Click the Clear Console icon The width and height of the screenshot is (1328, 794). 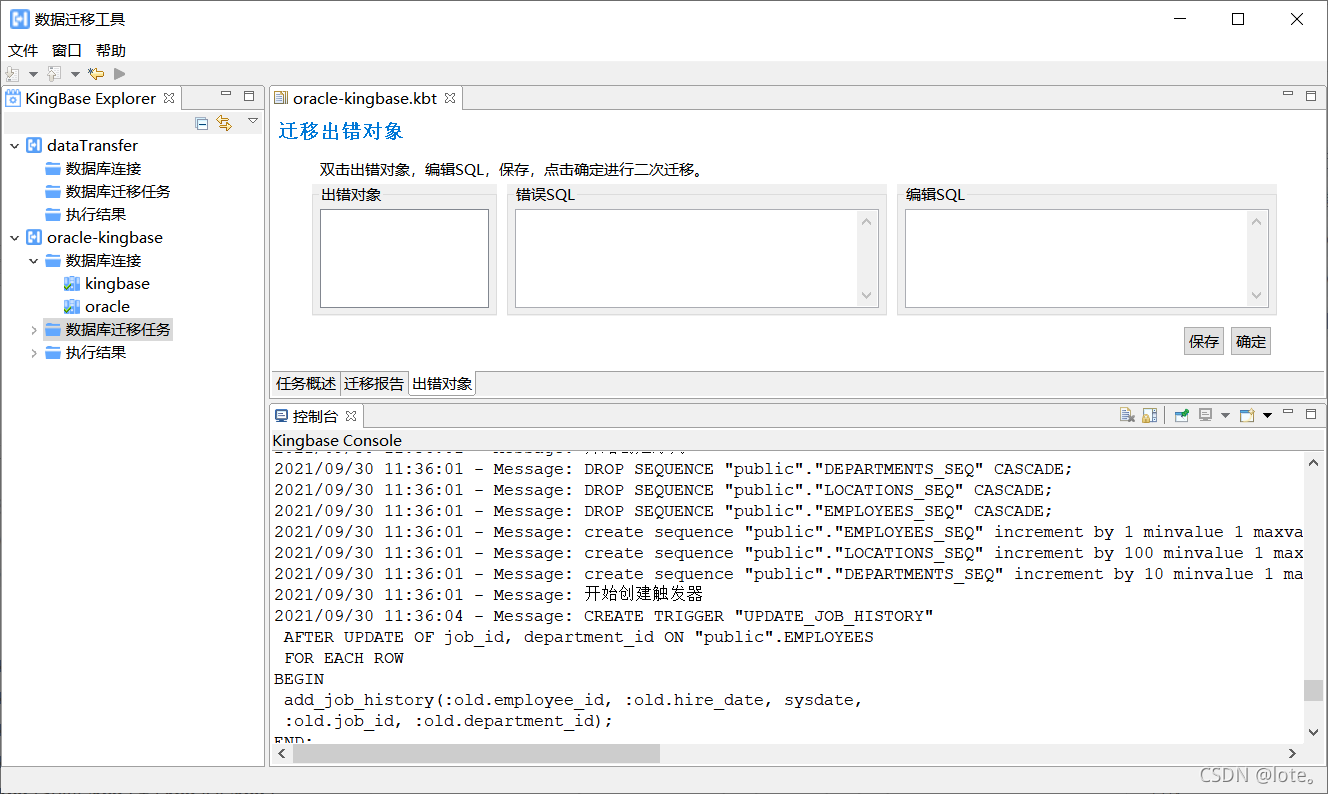1127,415
